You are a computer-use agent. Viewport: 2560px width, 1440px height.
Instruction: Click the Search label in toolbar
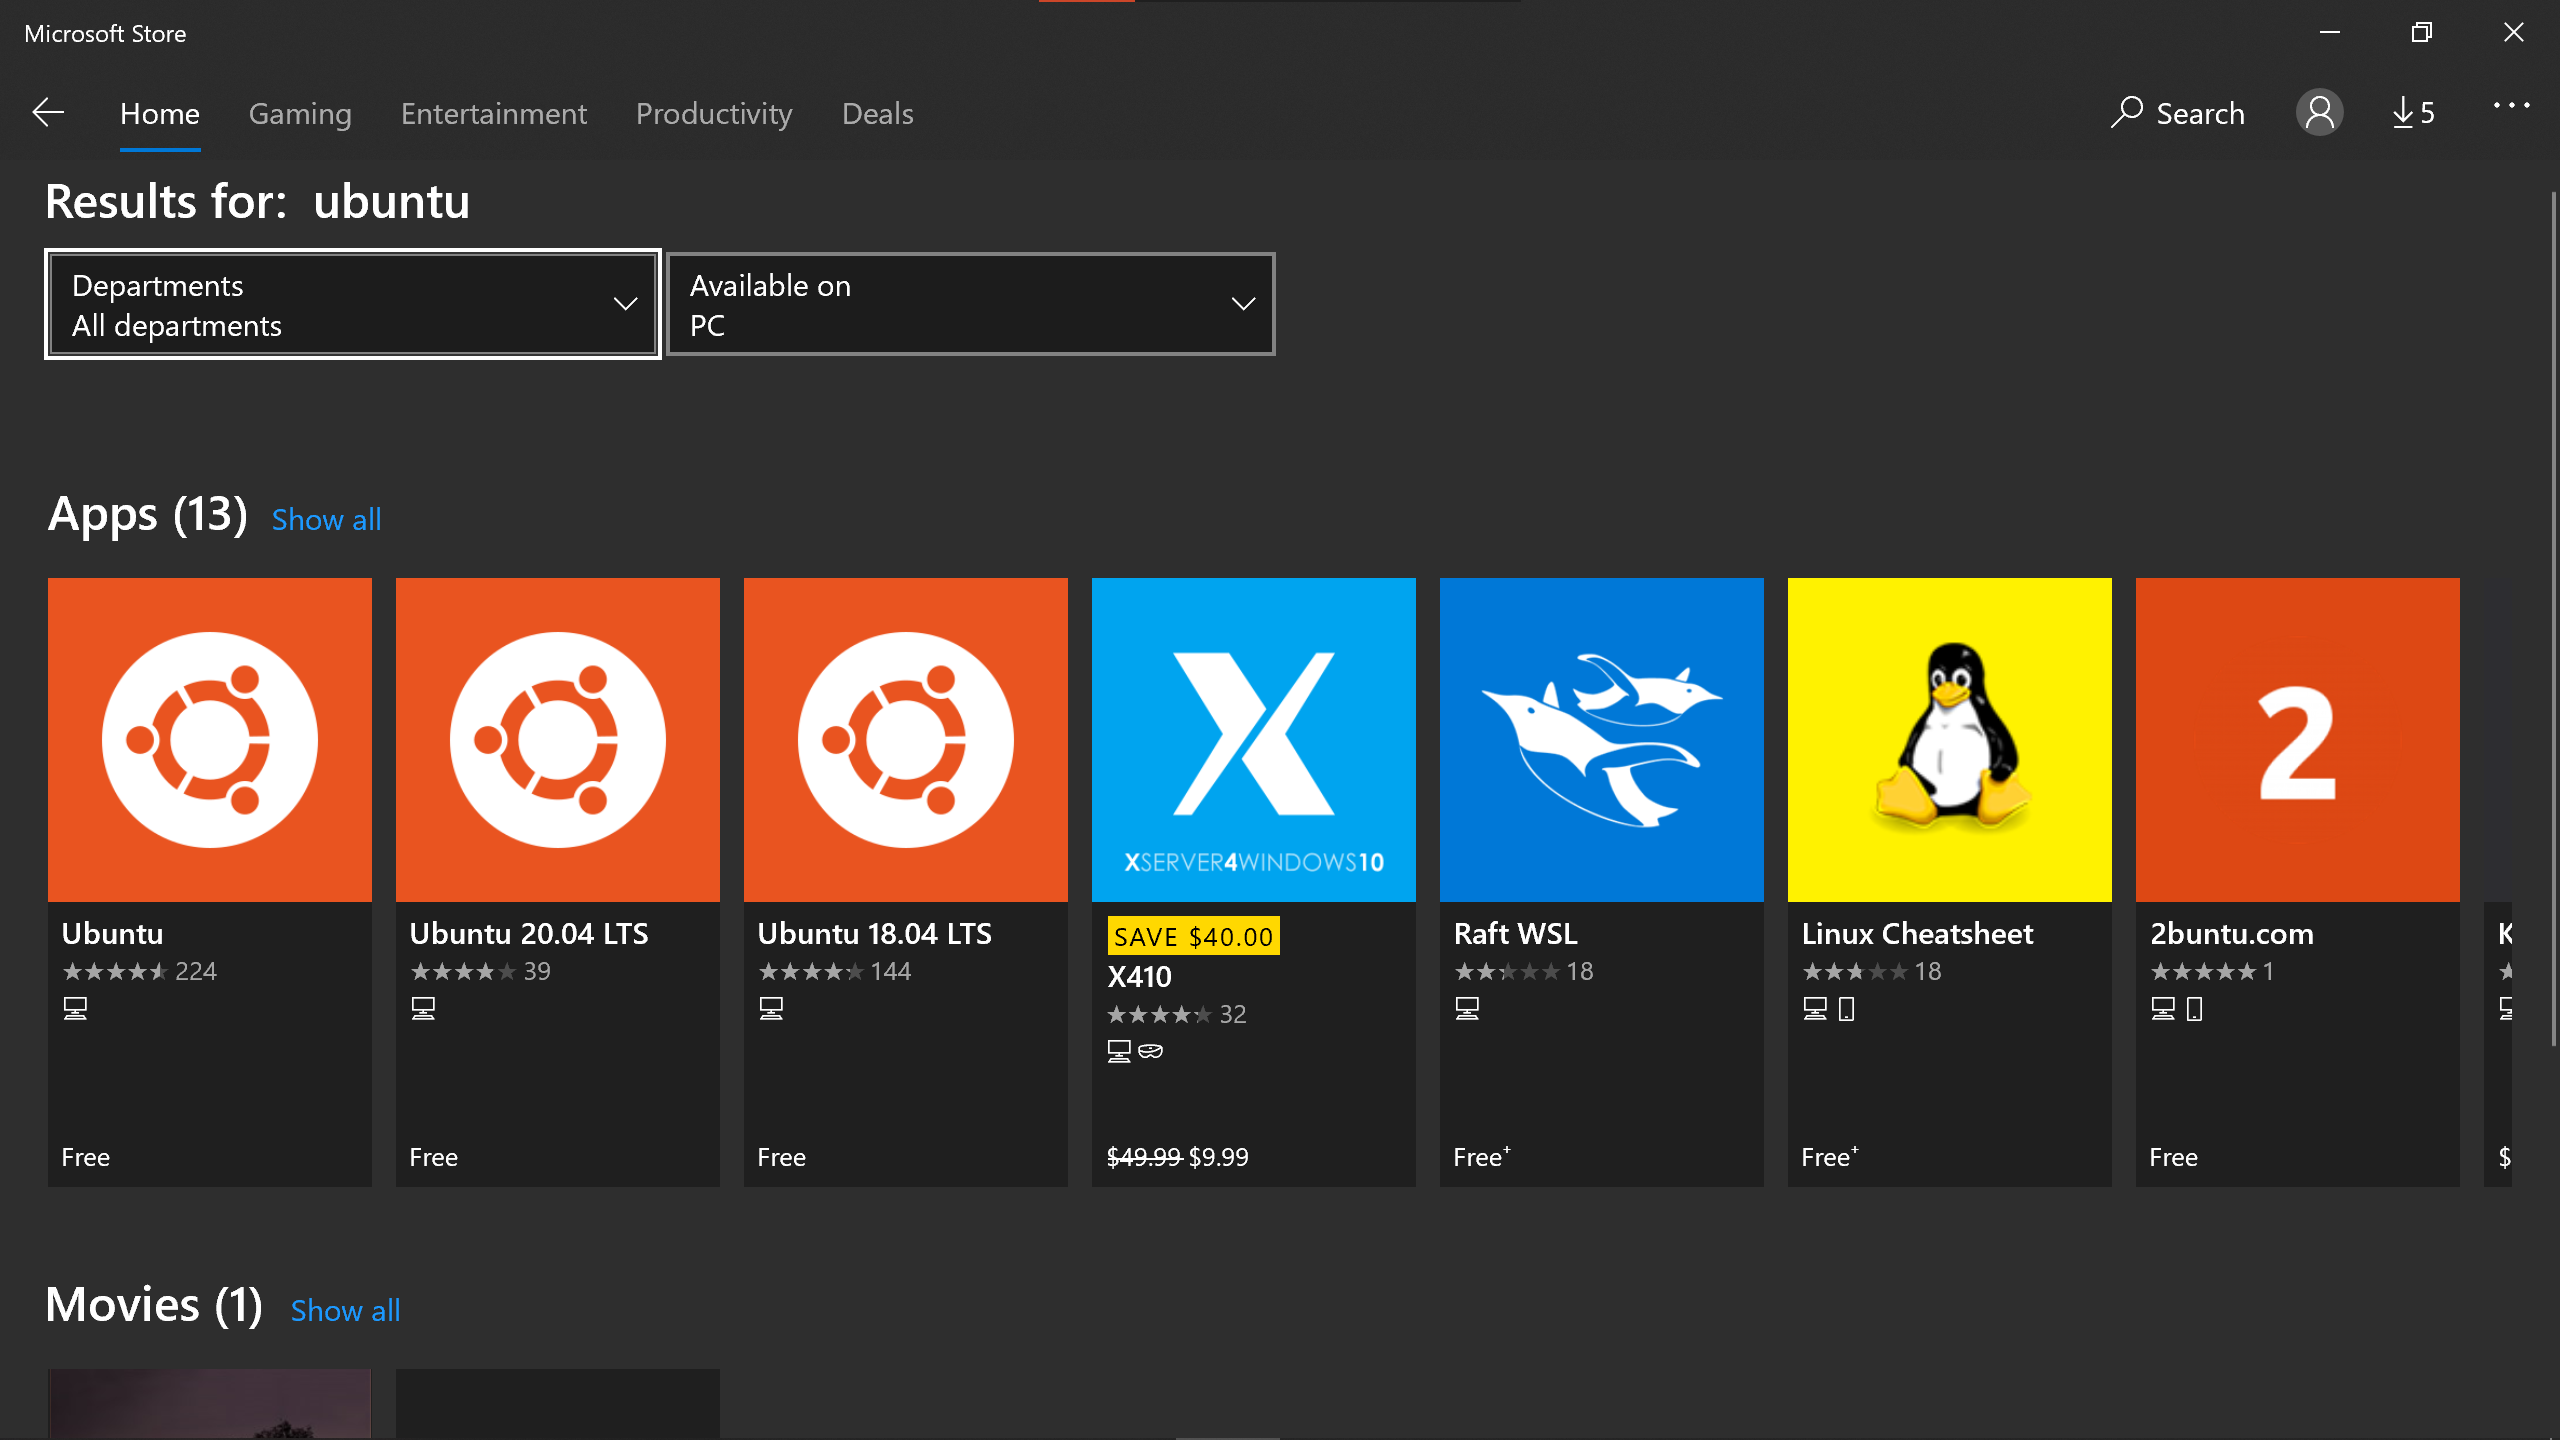(2200, 114)
